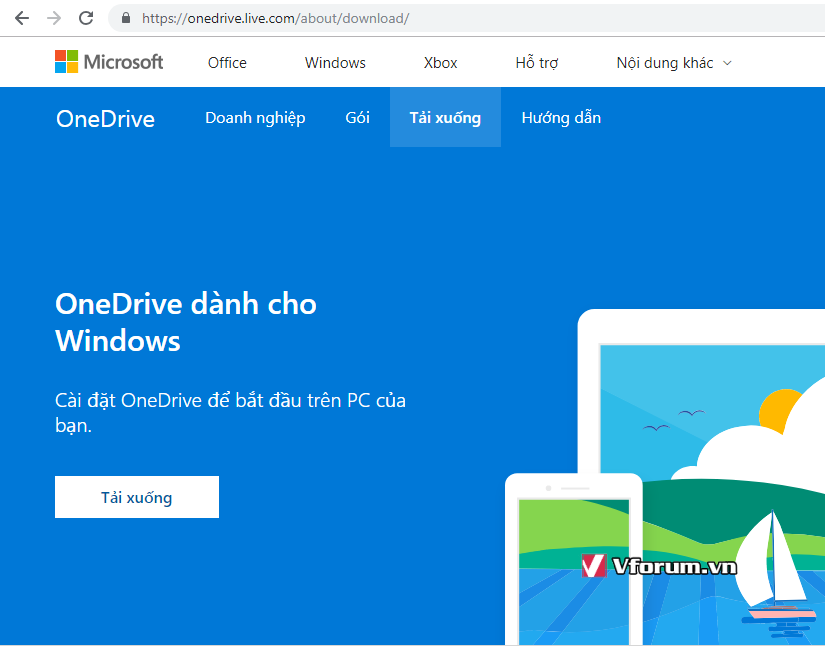Click the browser forward arrow

54,18
